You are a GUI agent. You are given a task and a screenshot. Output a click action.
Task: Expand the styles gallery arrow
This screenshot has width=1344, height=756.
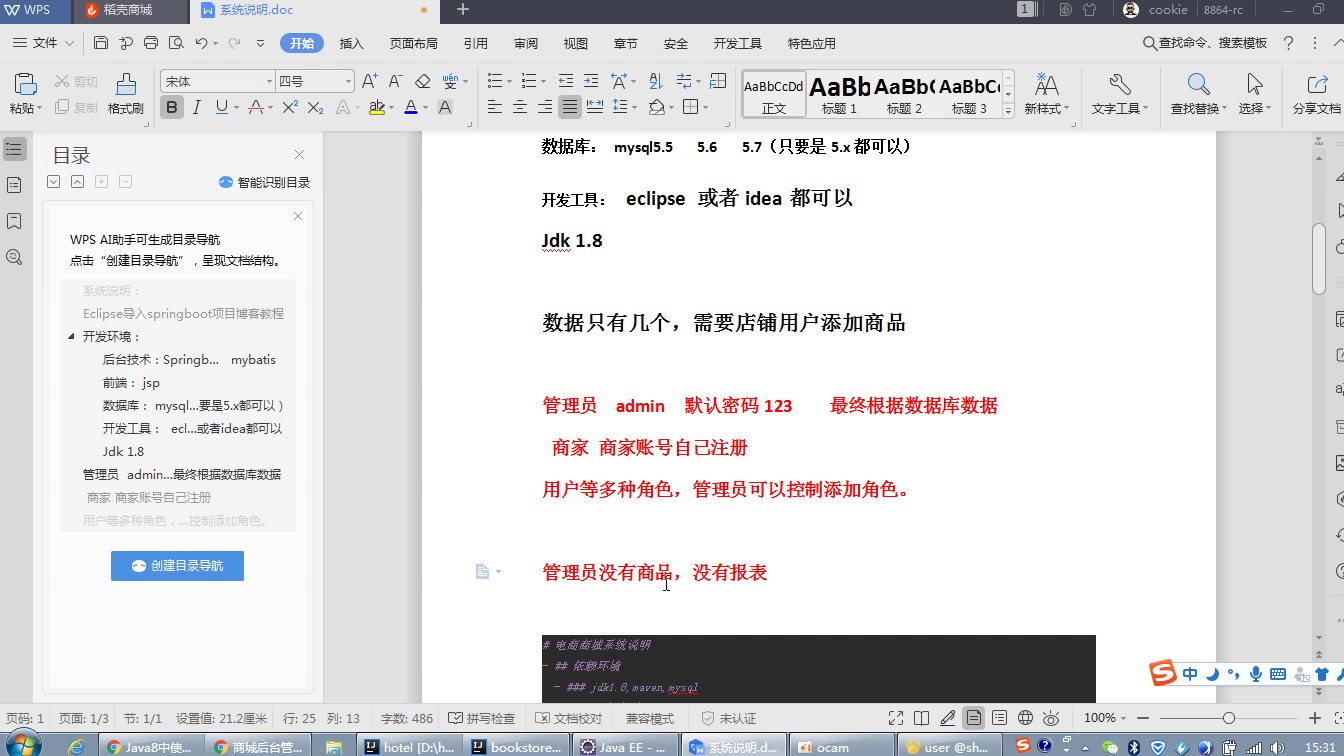(x=1008, y=111)
